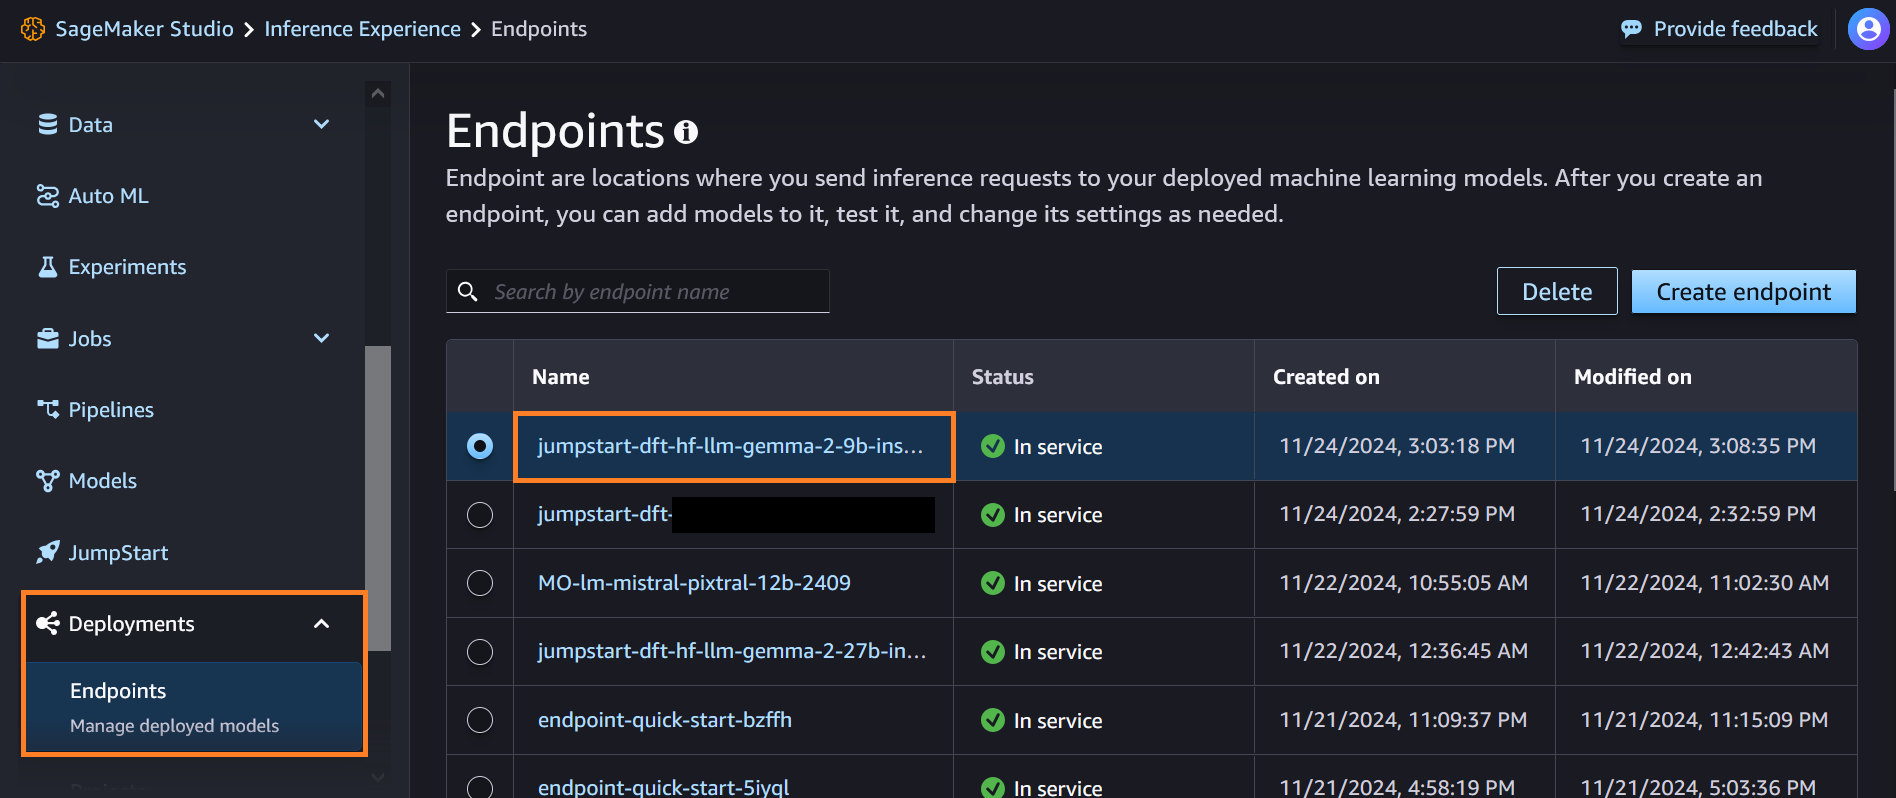The height and width of the screenshot is (798, 1896).
Task: Click created date 11/24/2024, 2:27:59 PM
Action: [1397, 514]
